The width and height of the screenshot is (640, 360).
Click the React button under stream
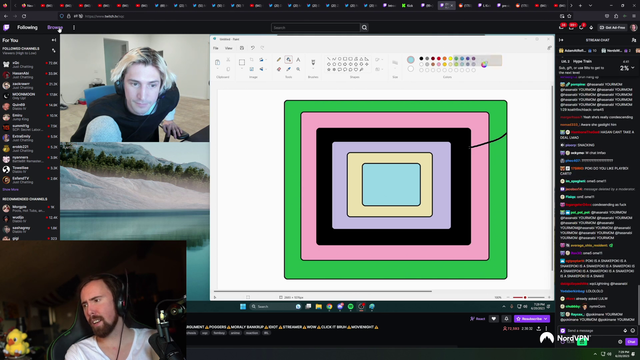tap(478, 319)
